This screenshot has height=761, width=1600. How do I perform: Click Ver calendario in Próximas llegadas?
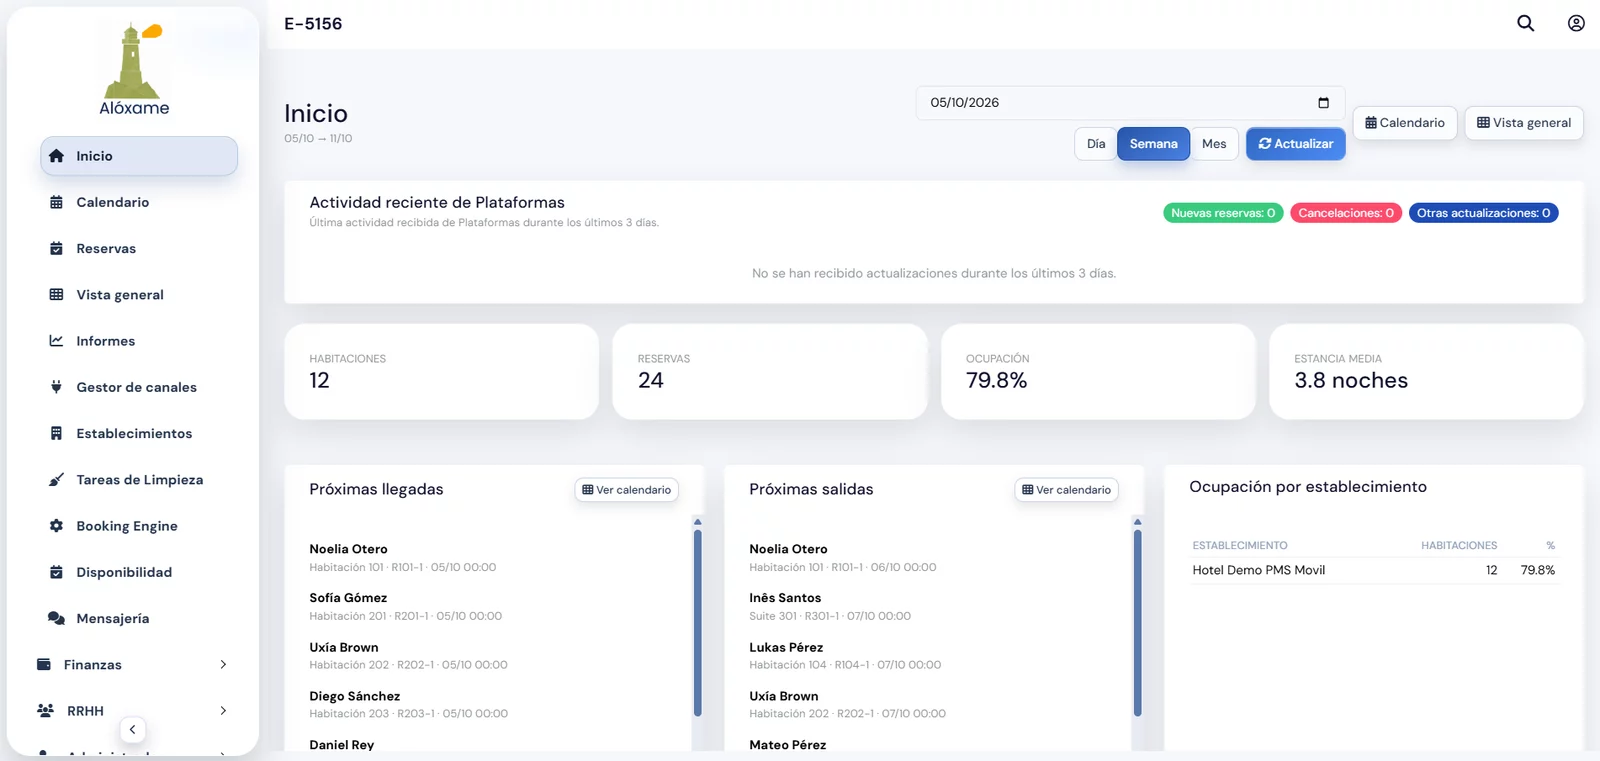click(627, 490)
